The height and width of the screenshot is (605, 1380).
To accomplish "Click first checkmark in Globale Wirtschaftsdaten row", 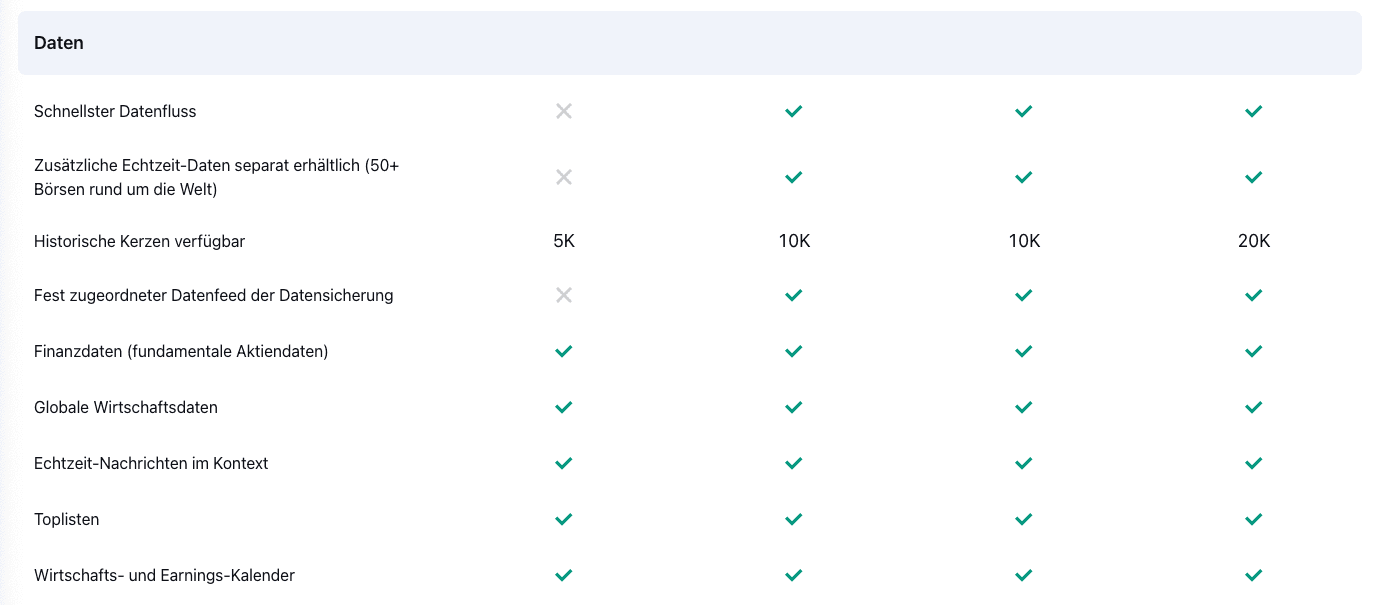I will coord(564,407).
